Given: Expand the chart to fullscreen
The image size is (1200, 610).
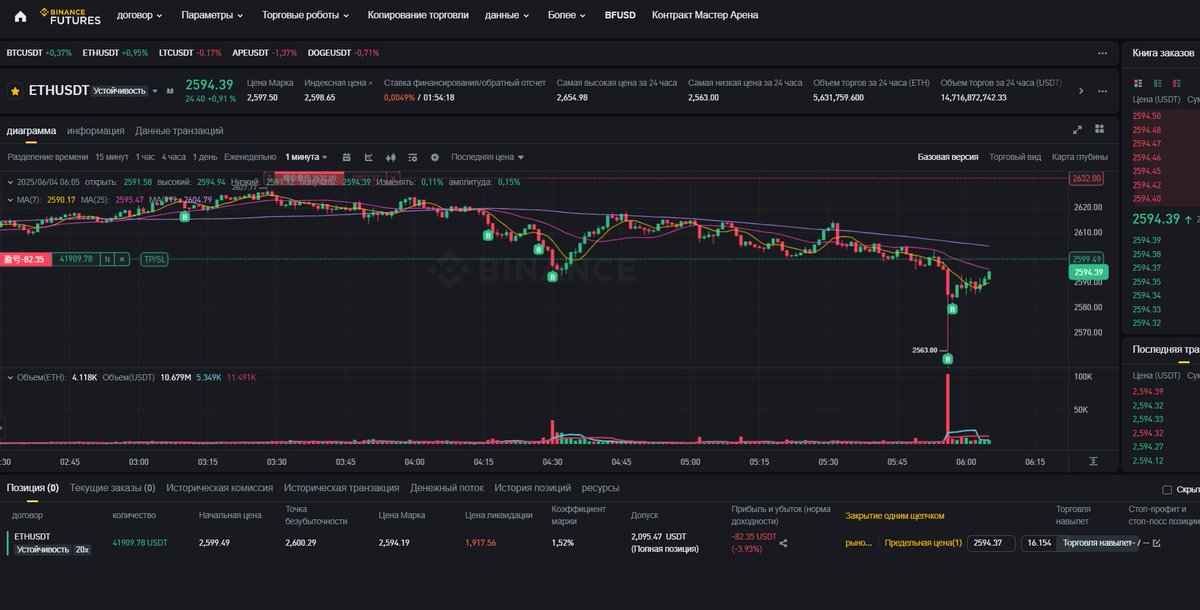Looking at the screenshot, I should [x=1078, y=130].
